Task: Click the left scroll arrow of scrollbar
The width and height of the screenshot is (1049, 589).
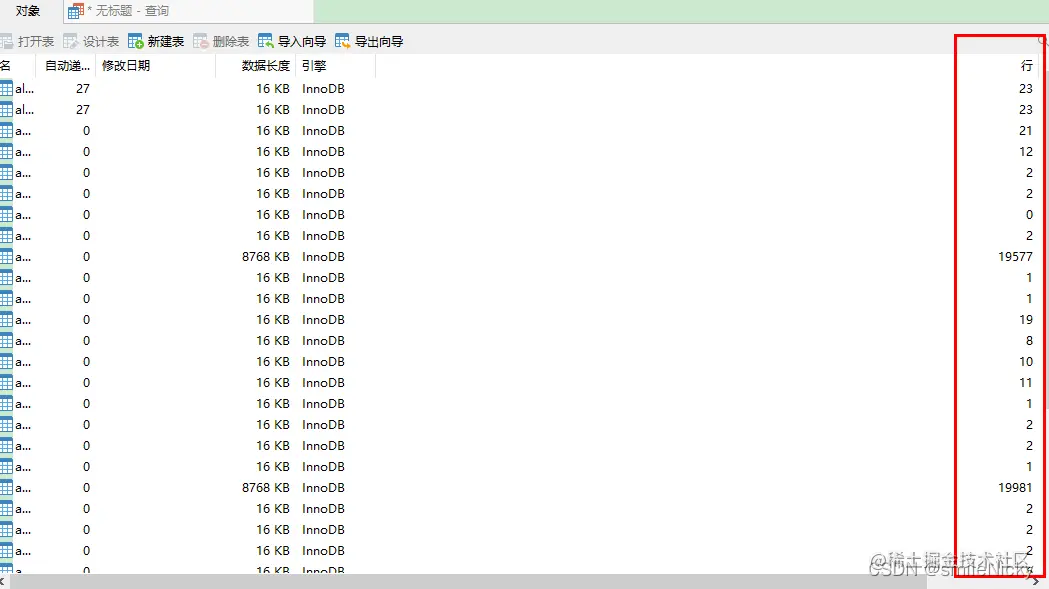Action: click(x=4, y=581)
